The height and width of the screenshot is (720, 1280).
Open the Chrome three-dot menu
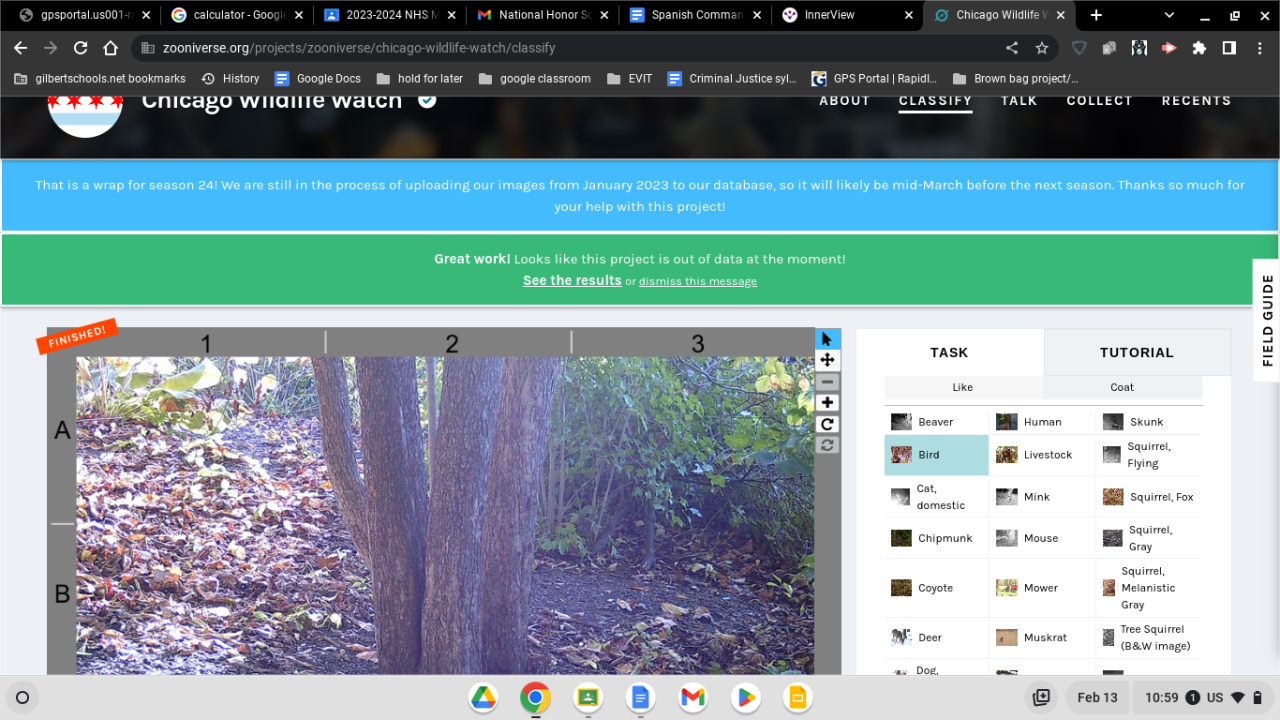[1259, 48]
